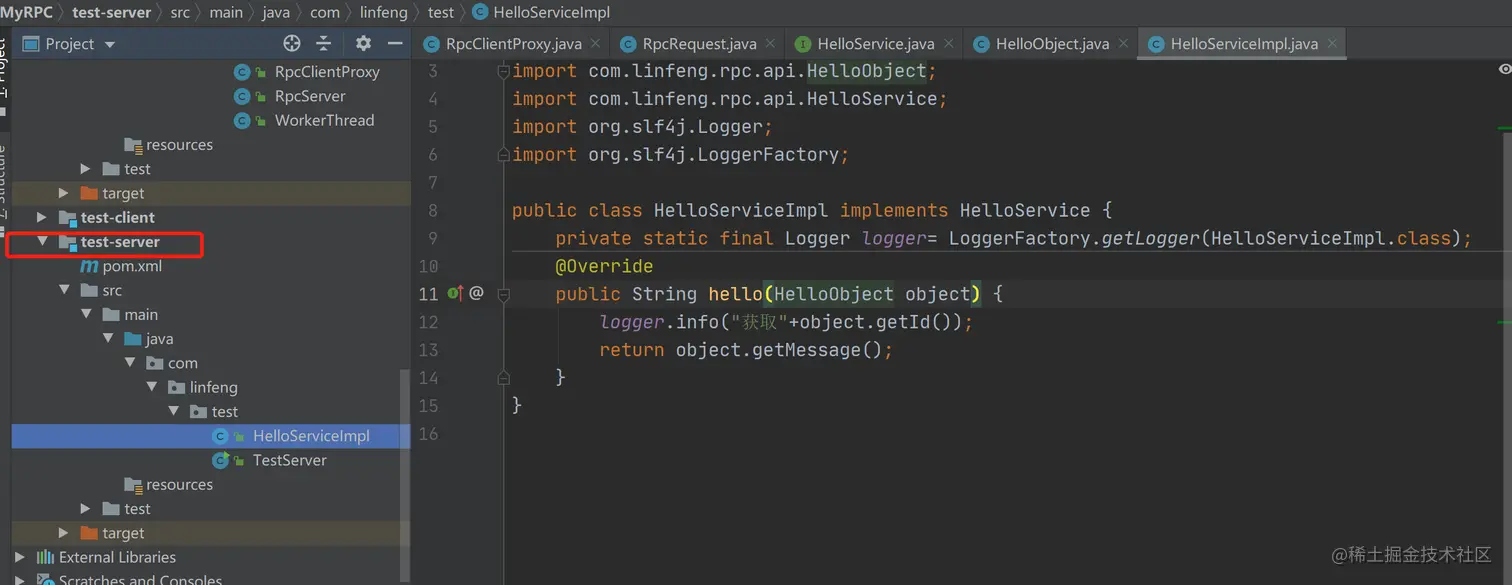Close the RpcRequest.java tab

coord(770,43)
